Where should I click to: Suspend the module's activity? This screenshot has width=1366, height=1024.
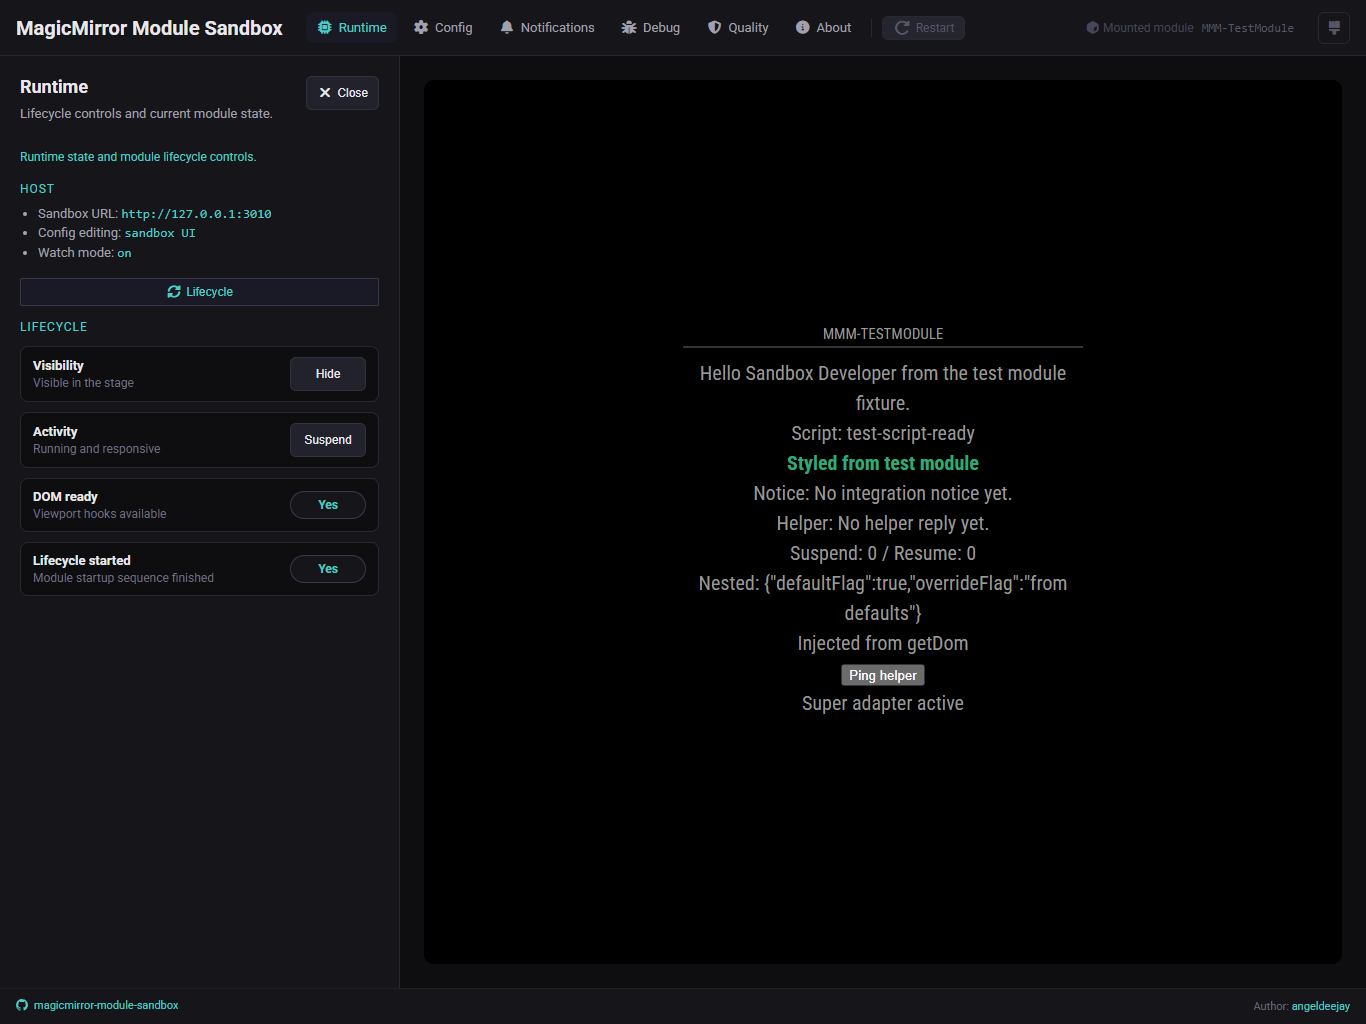tap(328, 440)
